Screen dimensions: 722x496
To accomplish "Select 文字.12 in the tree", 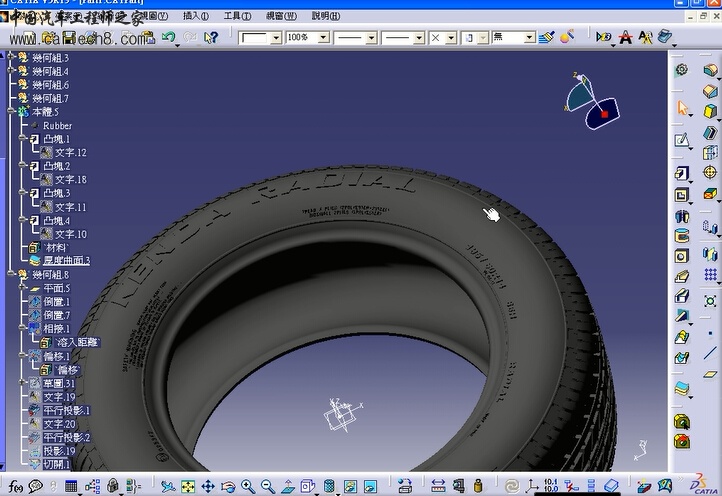I will 70,152.
